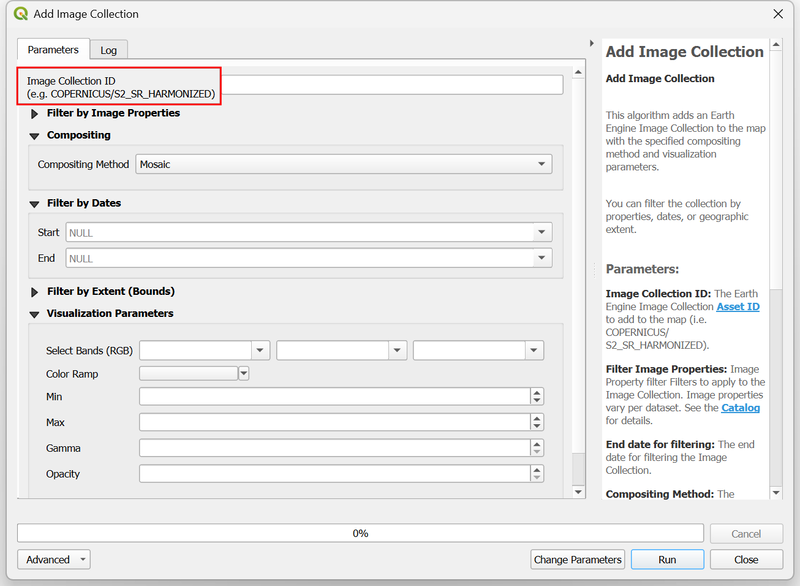
Task: Expand Filter by Extent (Bounds) section
Action: click(35, 292)
